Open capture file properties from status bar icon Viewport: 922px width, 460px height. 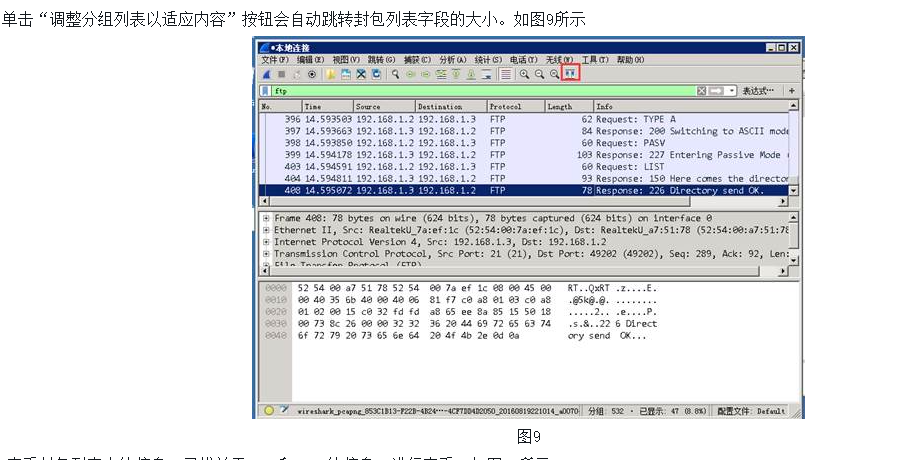(x=283, y=411)
